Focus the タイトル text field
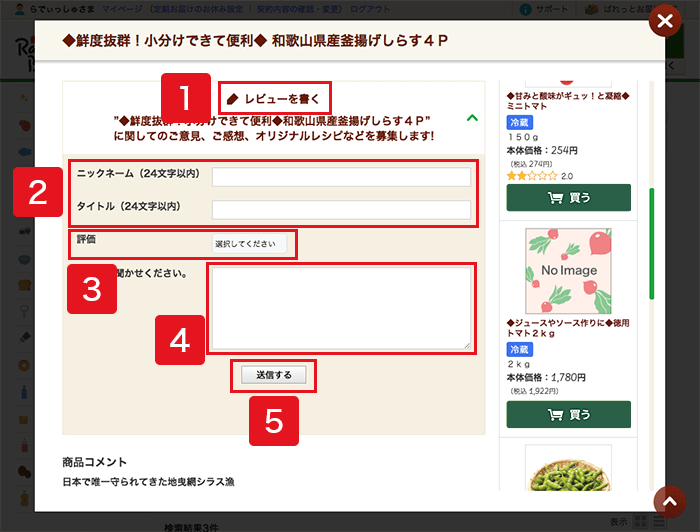The image size is (700, 532). [341, 209]
